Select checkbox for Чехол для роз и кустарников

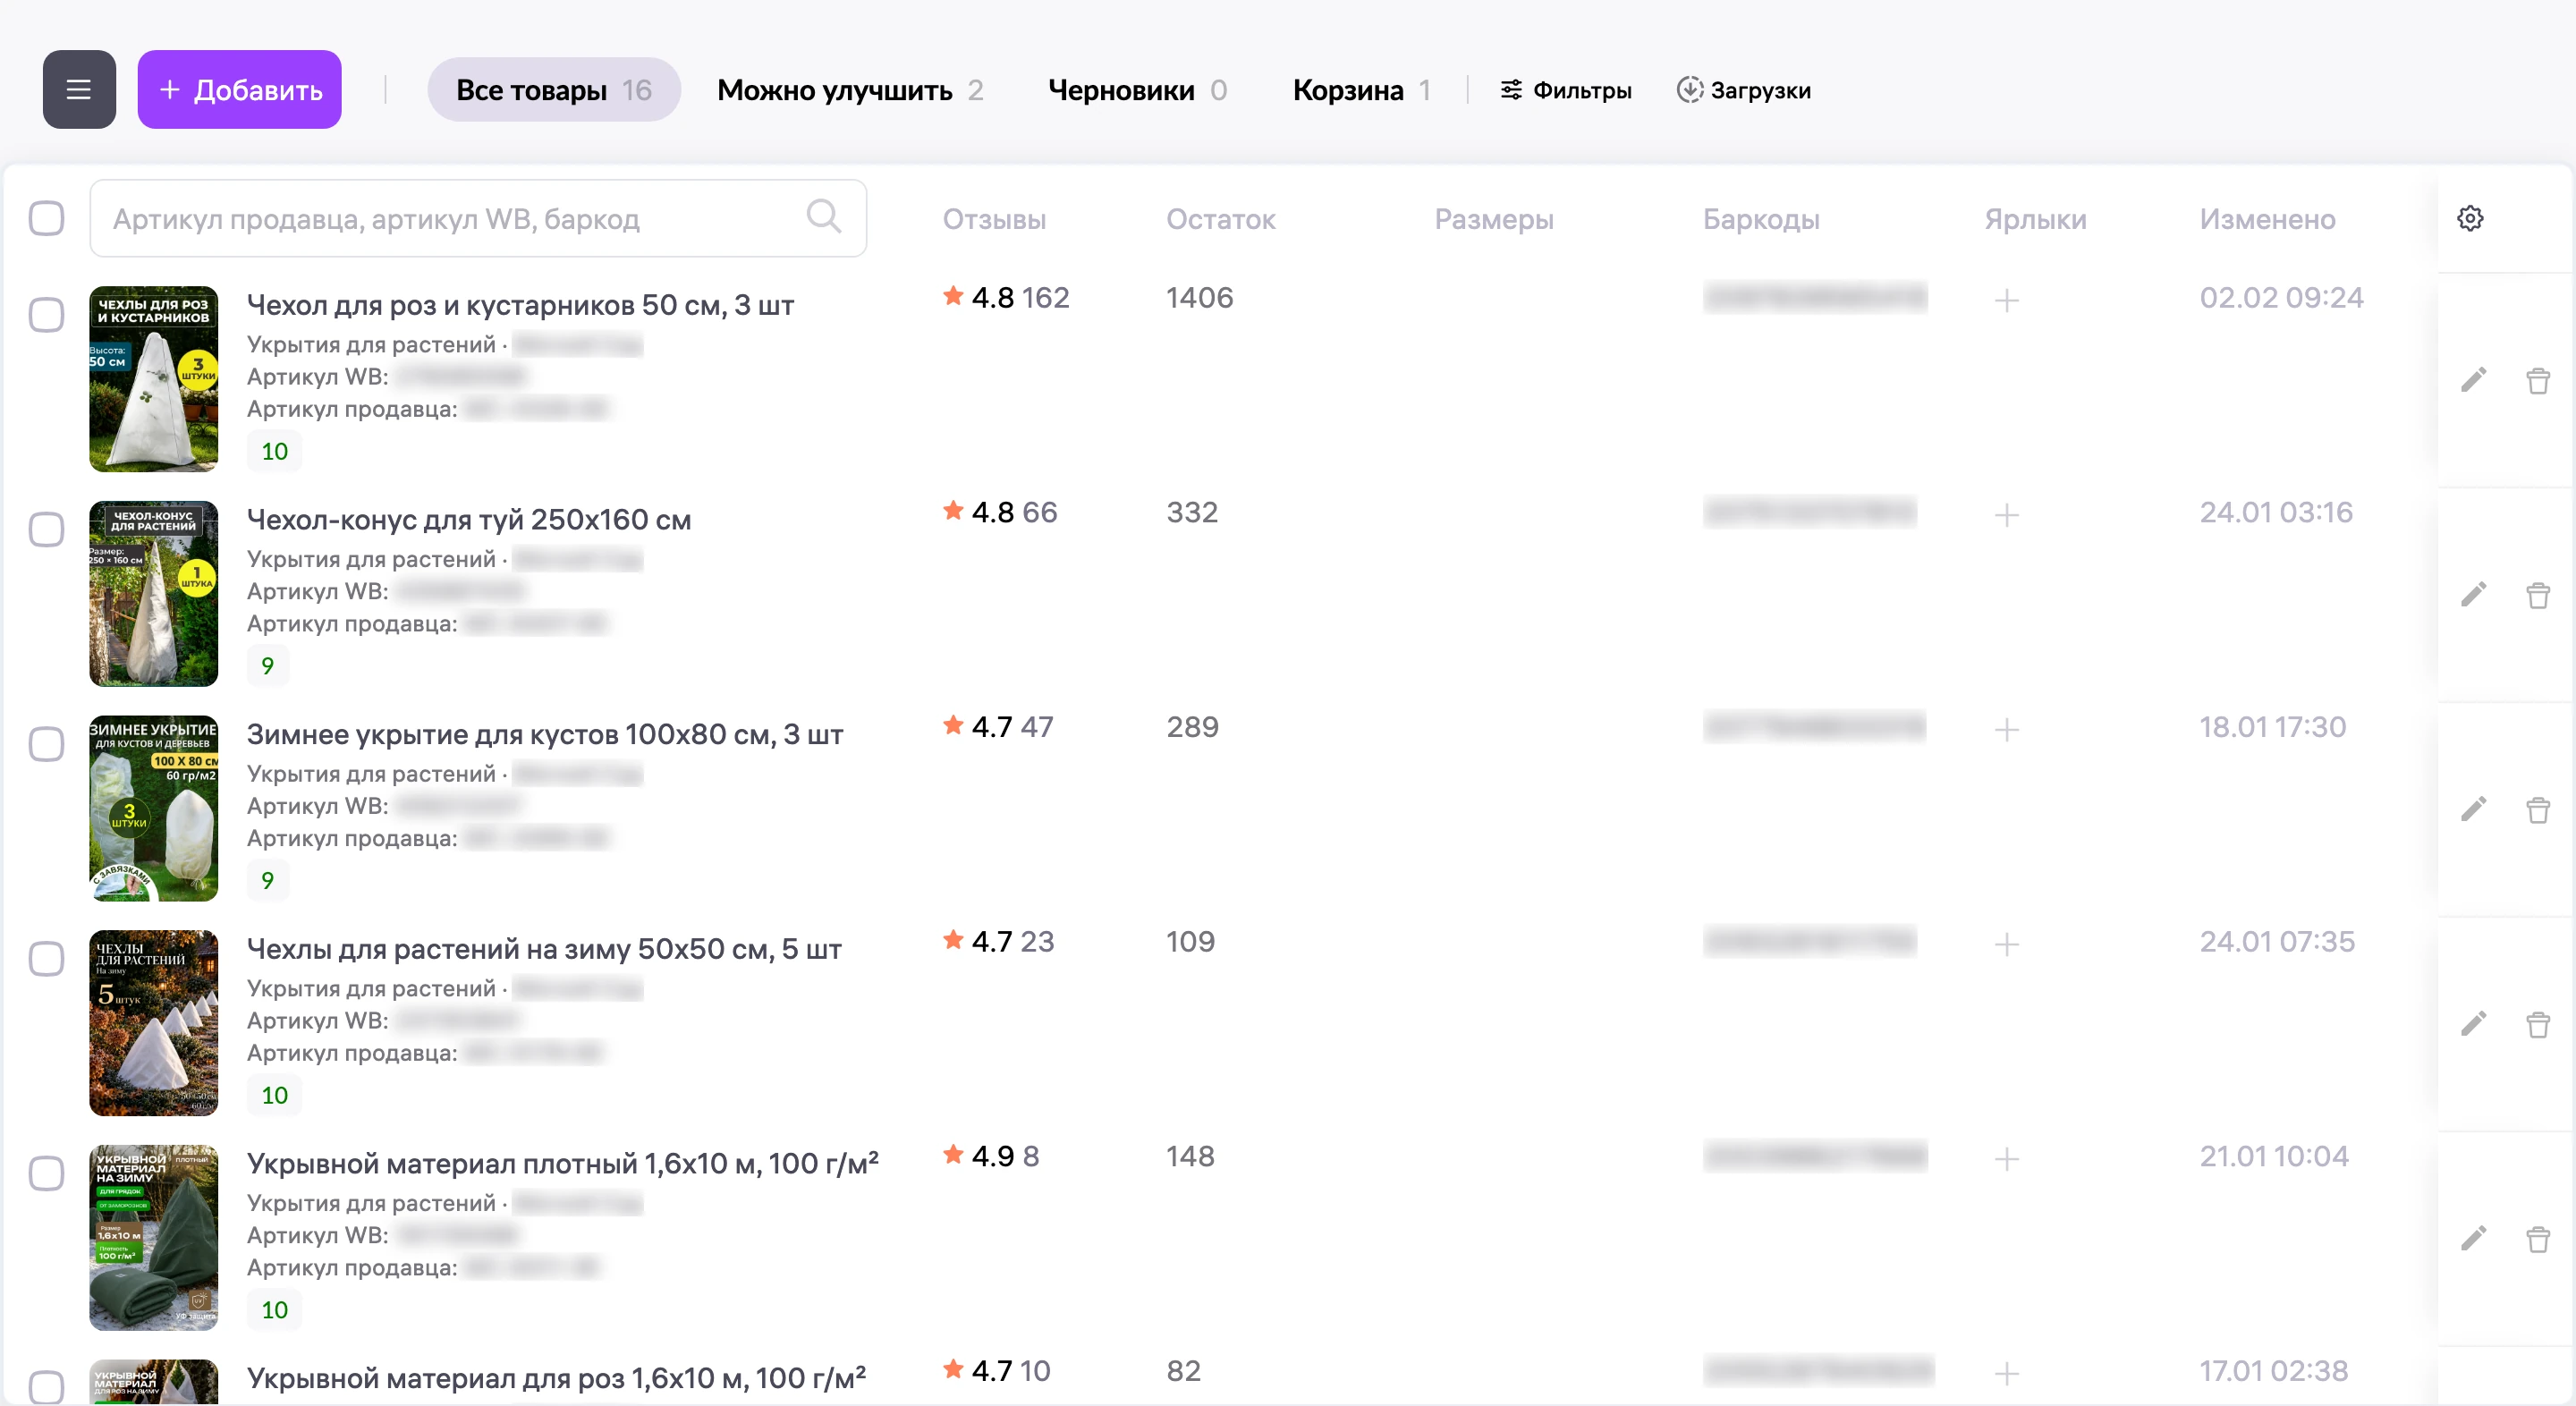[46, 315]
